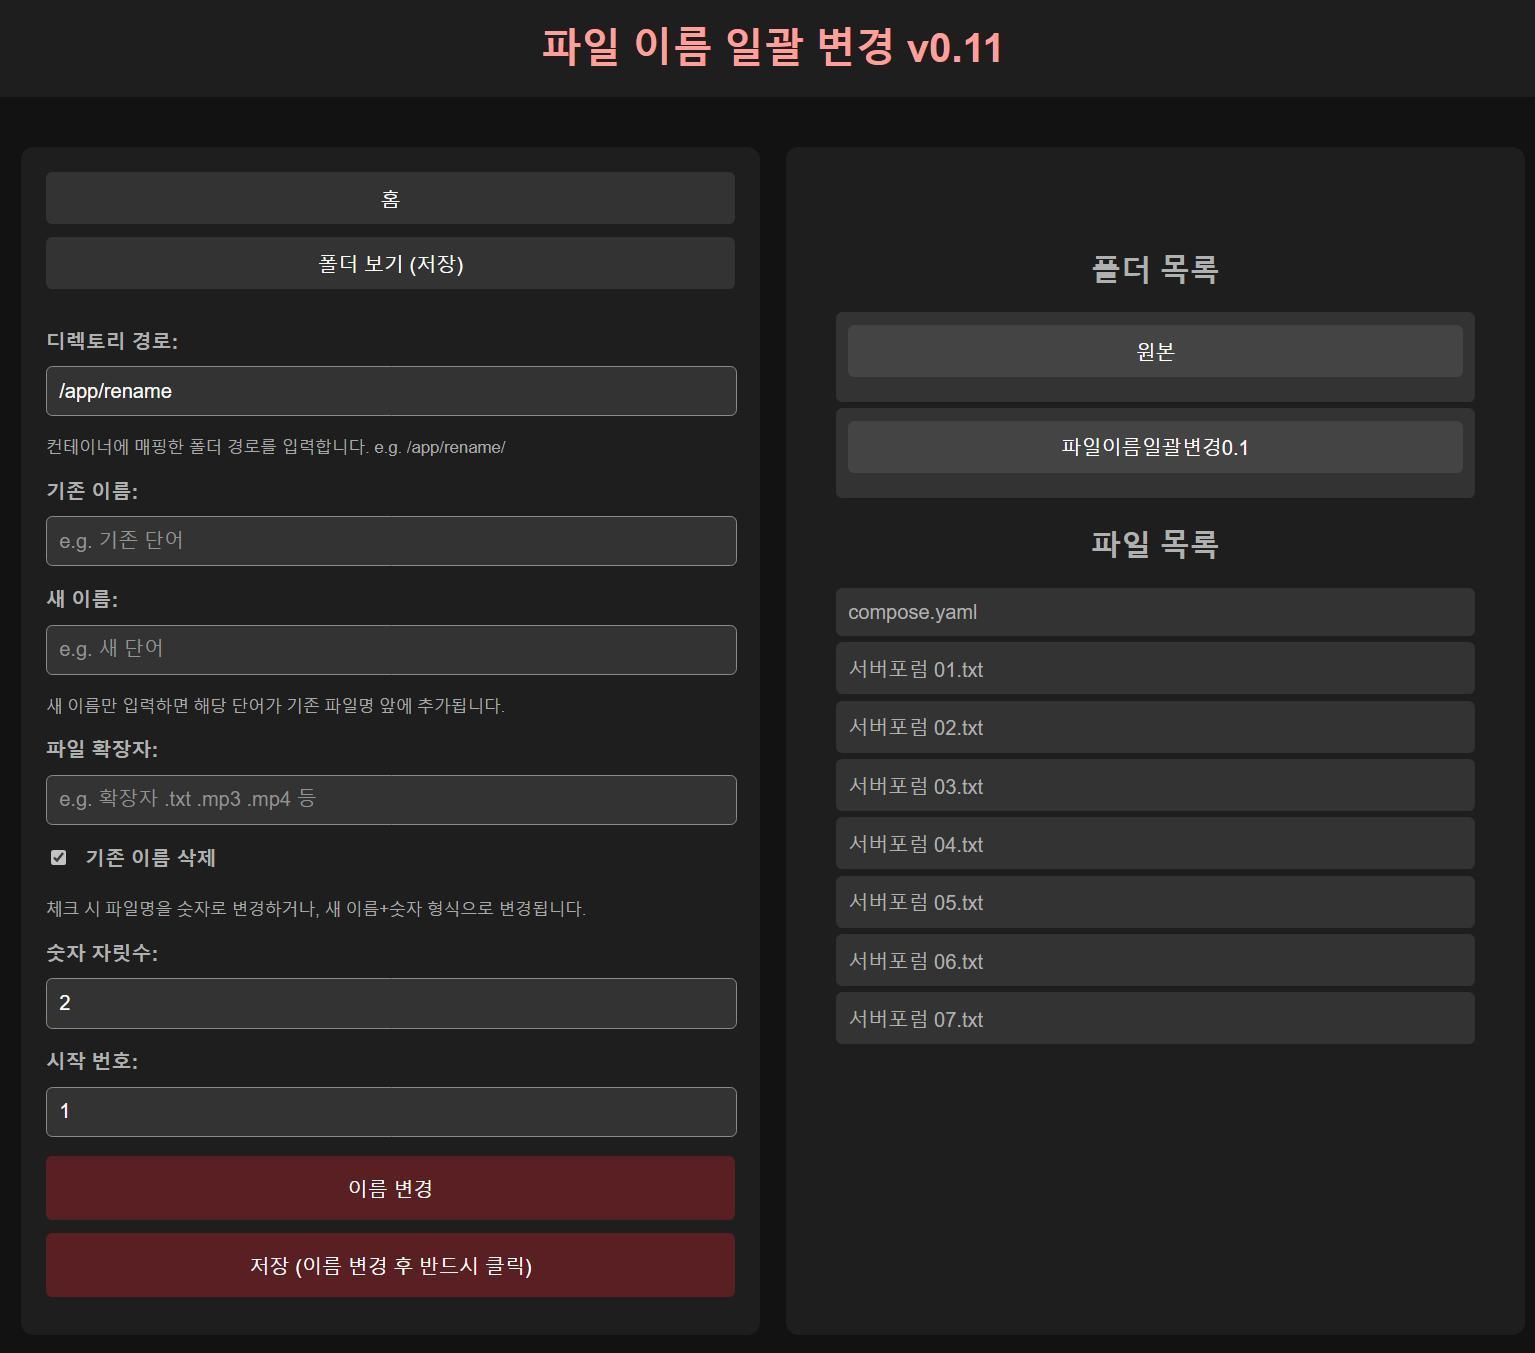Open the 원본 folder
This screenshot has height=1353, width=1535.
pyautogui.click(x=1155, y=351)
